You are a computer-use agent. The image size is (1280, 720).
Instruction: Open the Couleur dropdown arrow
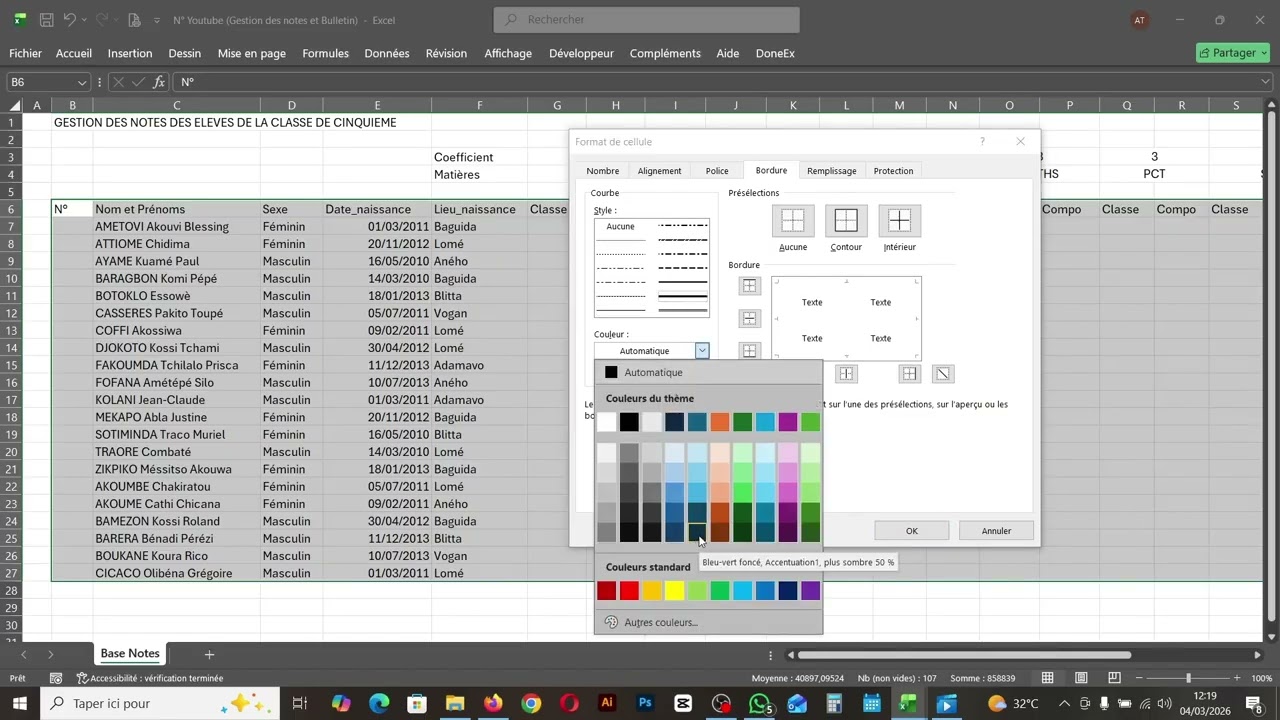702,351
